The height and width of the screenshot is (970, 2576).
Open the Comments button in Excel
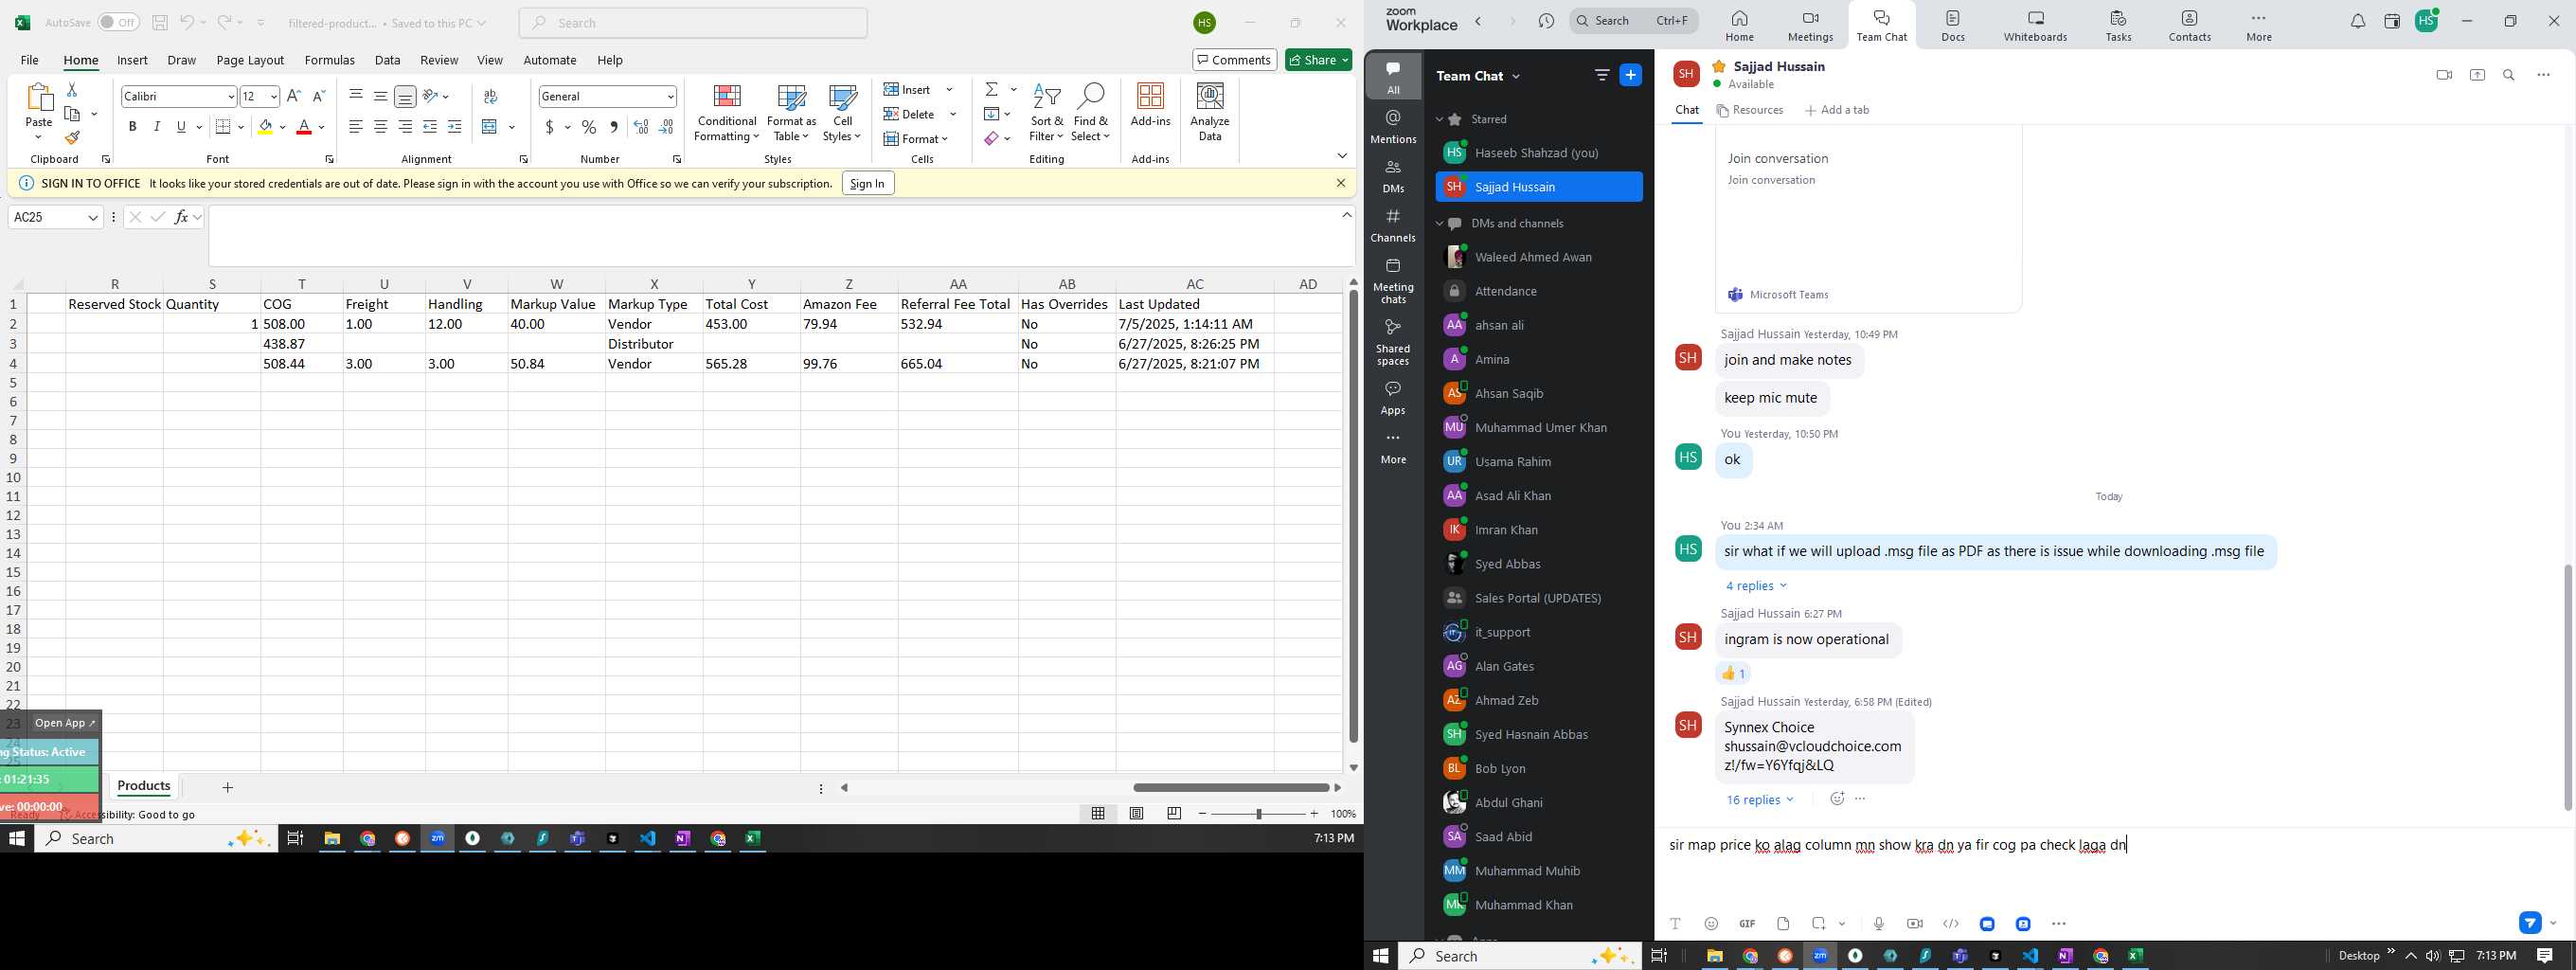1234,60
